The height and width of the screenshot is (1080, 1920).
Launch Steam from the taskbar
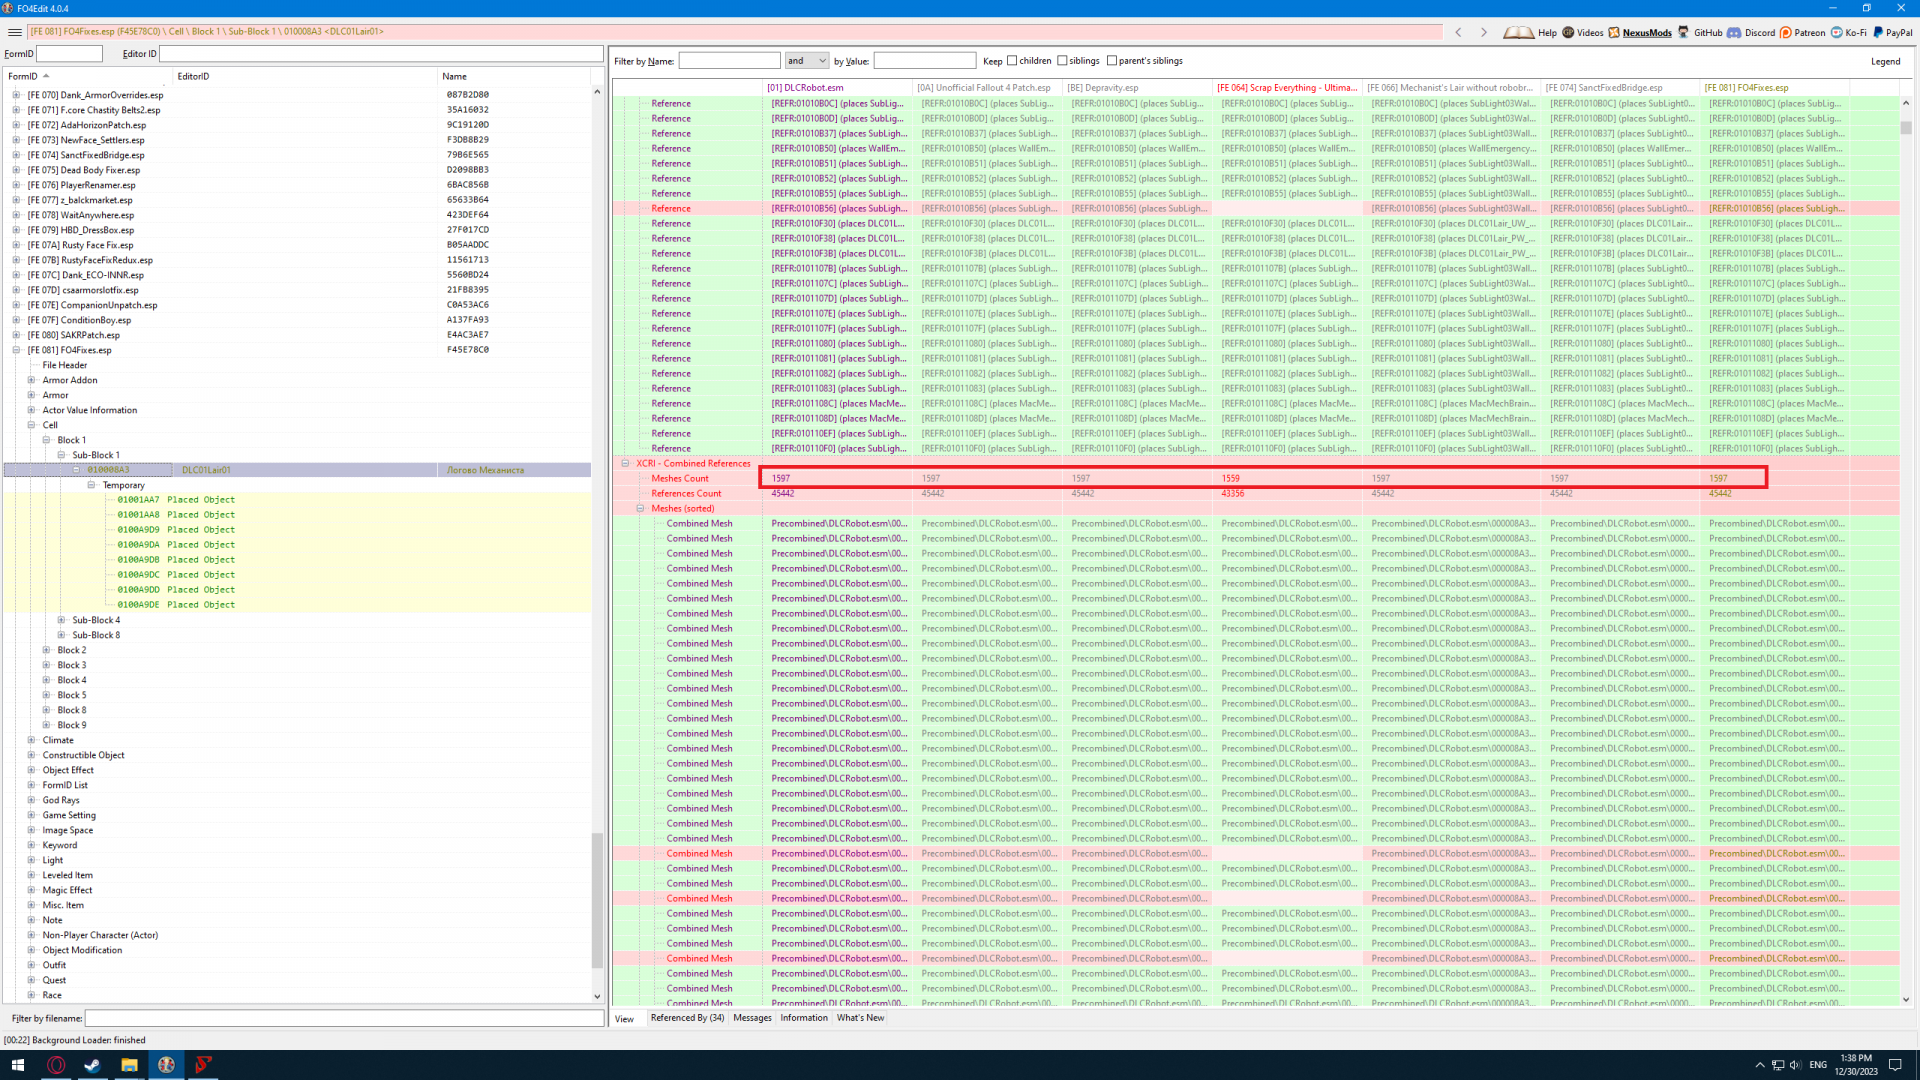[92, 1065]
